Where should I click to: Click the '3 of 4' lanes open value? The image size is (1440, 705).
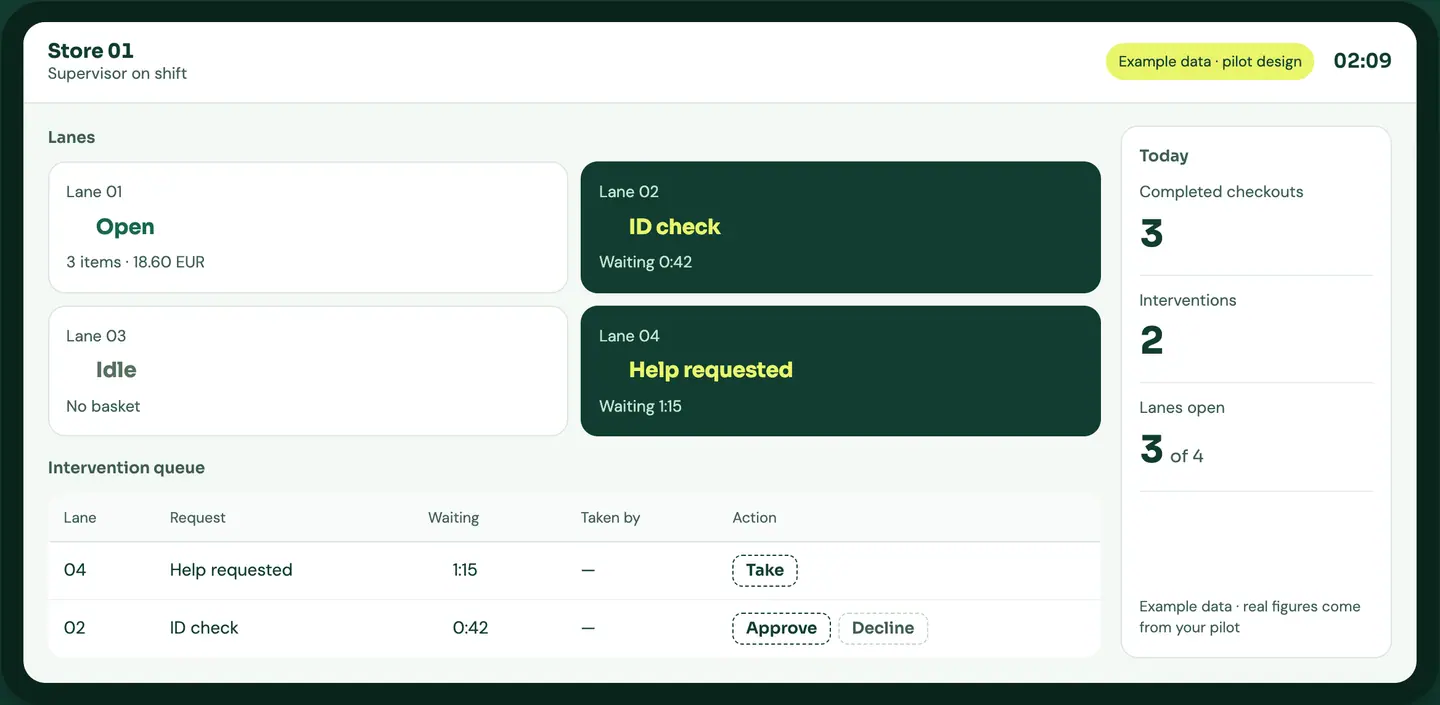click(x=1172, y=450)
